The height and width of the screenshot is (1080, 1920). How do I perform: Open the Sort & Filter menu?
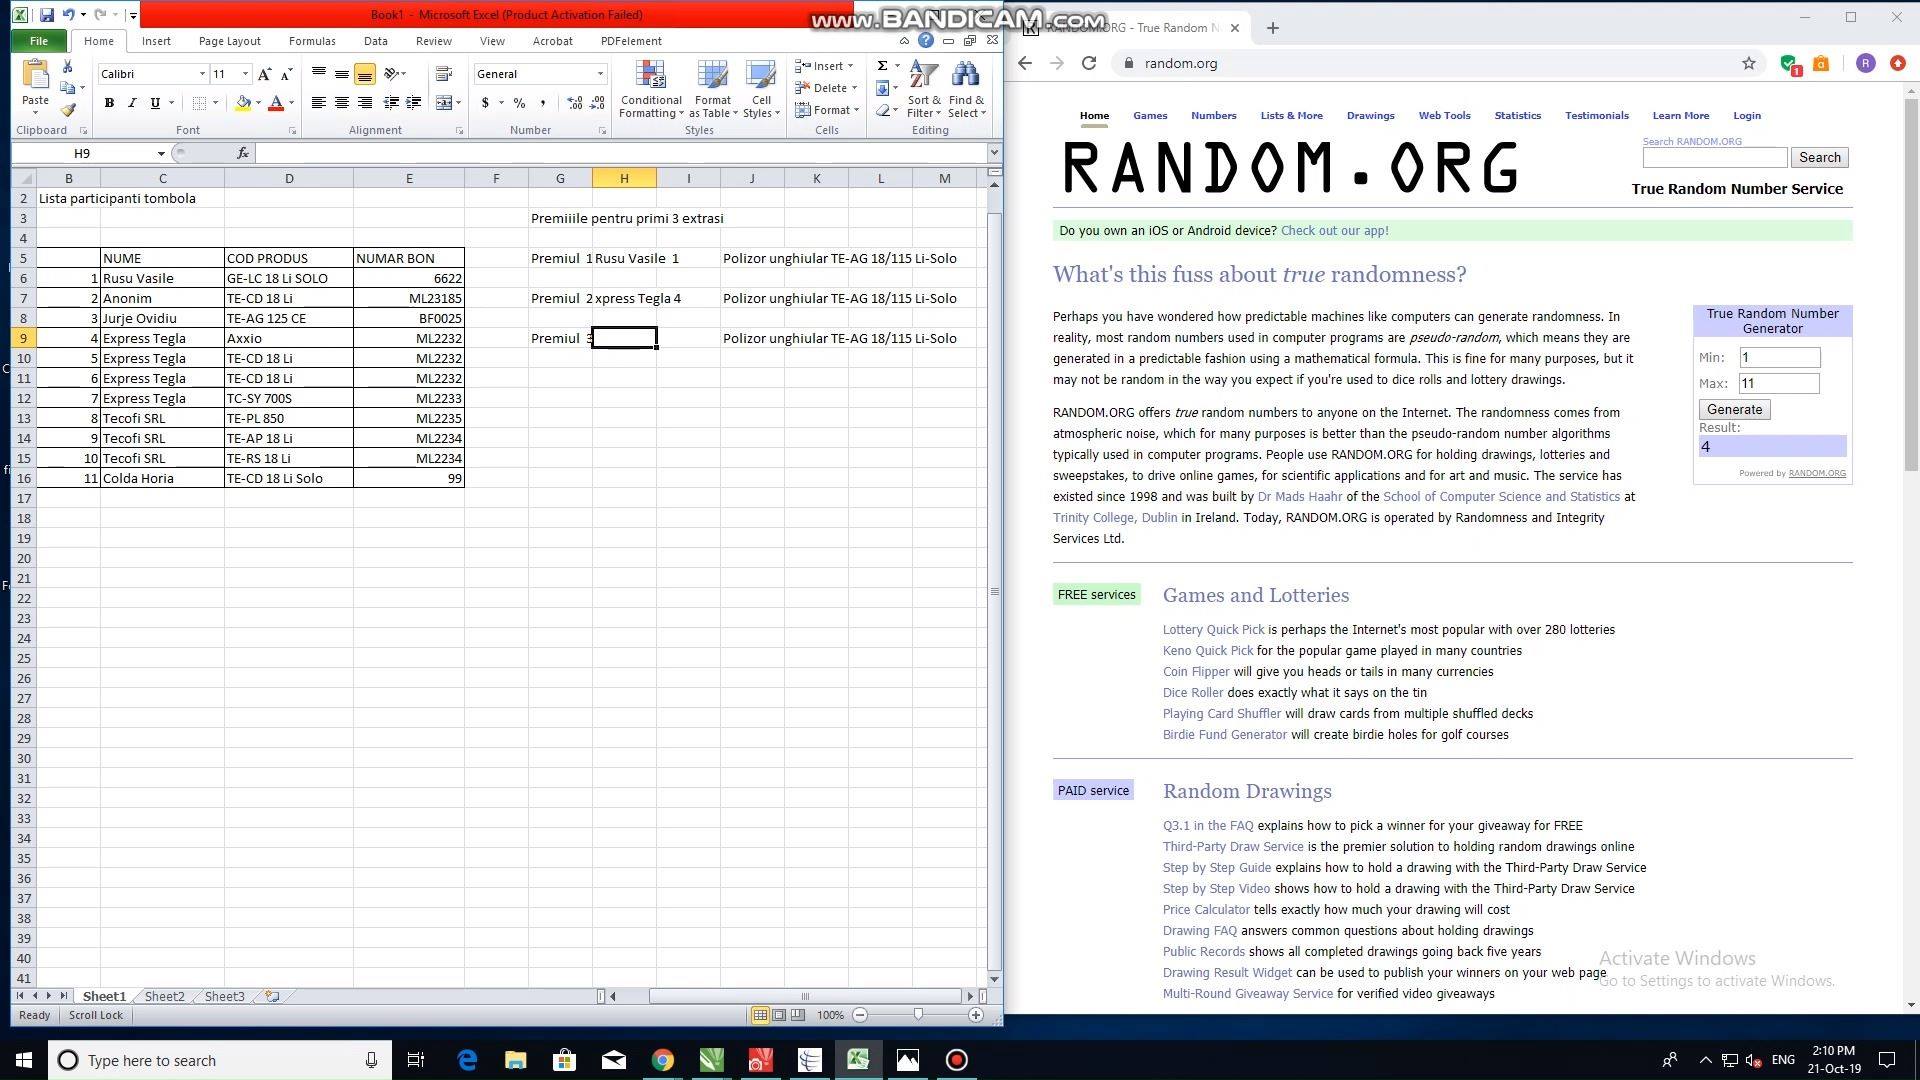point(924,89)
